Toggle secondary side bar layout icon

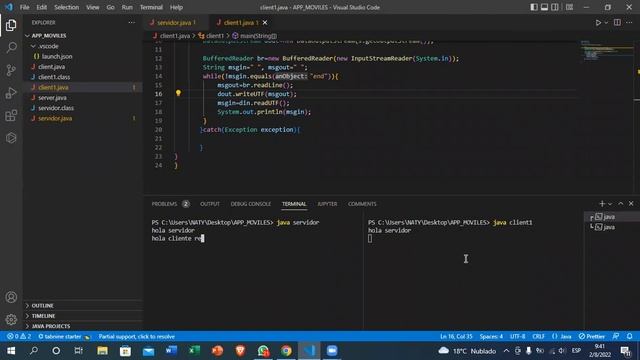tap(555, 7)
